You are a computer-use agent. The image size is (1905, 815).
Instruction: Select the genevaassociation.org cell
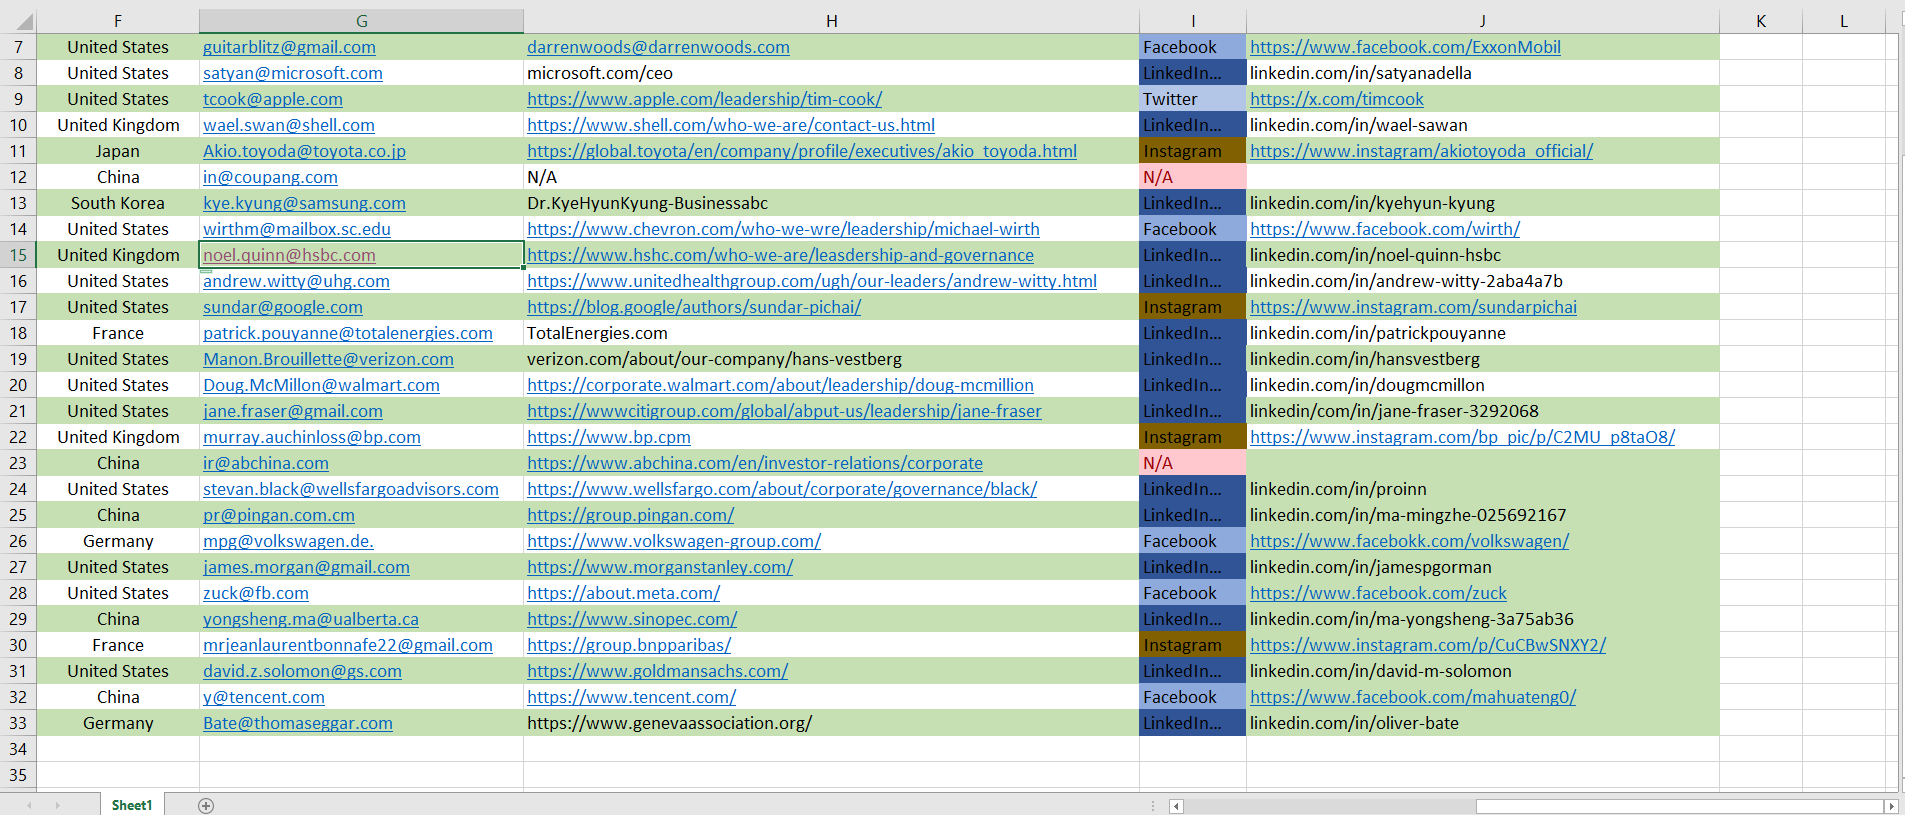(831, 723)
